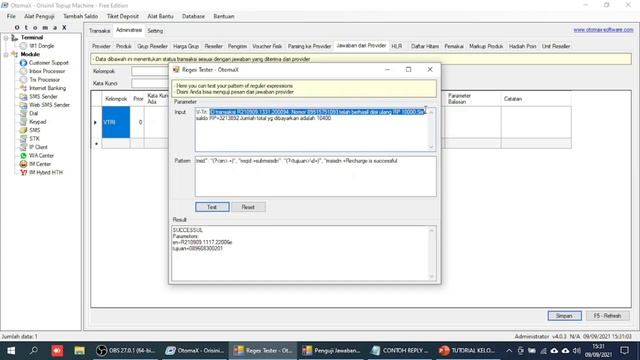This screenshot has width=640, height=360.
Task: Open the Tambah Saldo menu
Action: (x=80, y=16)
